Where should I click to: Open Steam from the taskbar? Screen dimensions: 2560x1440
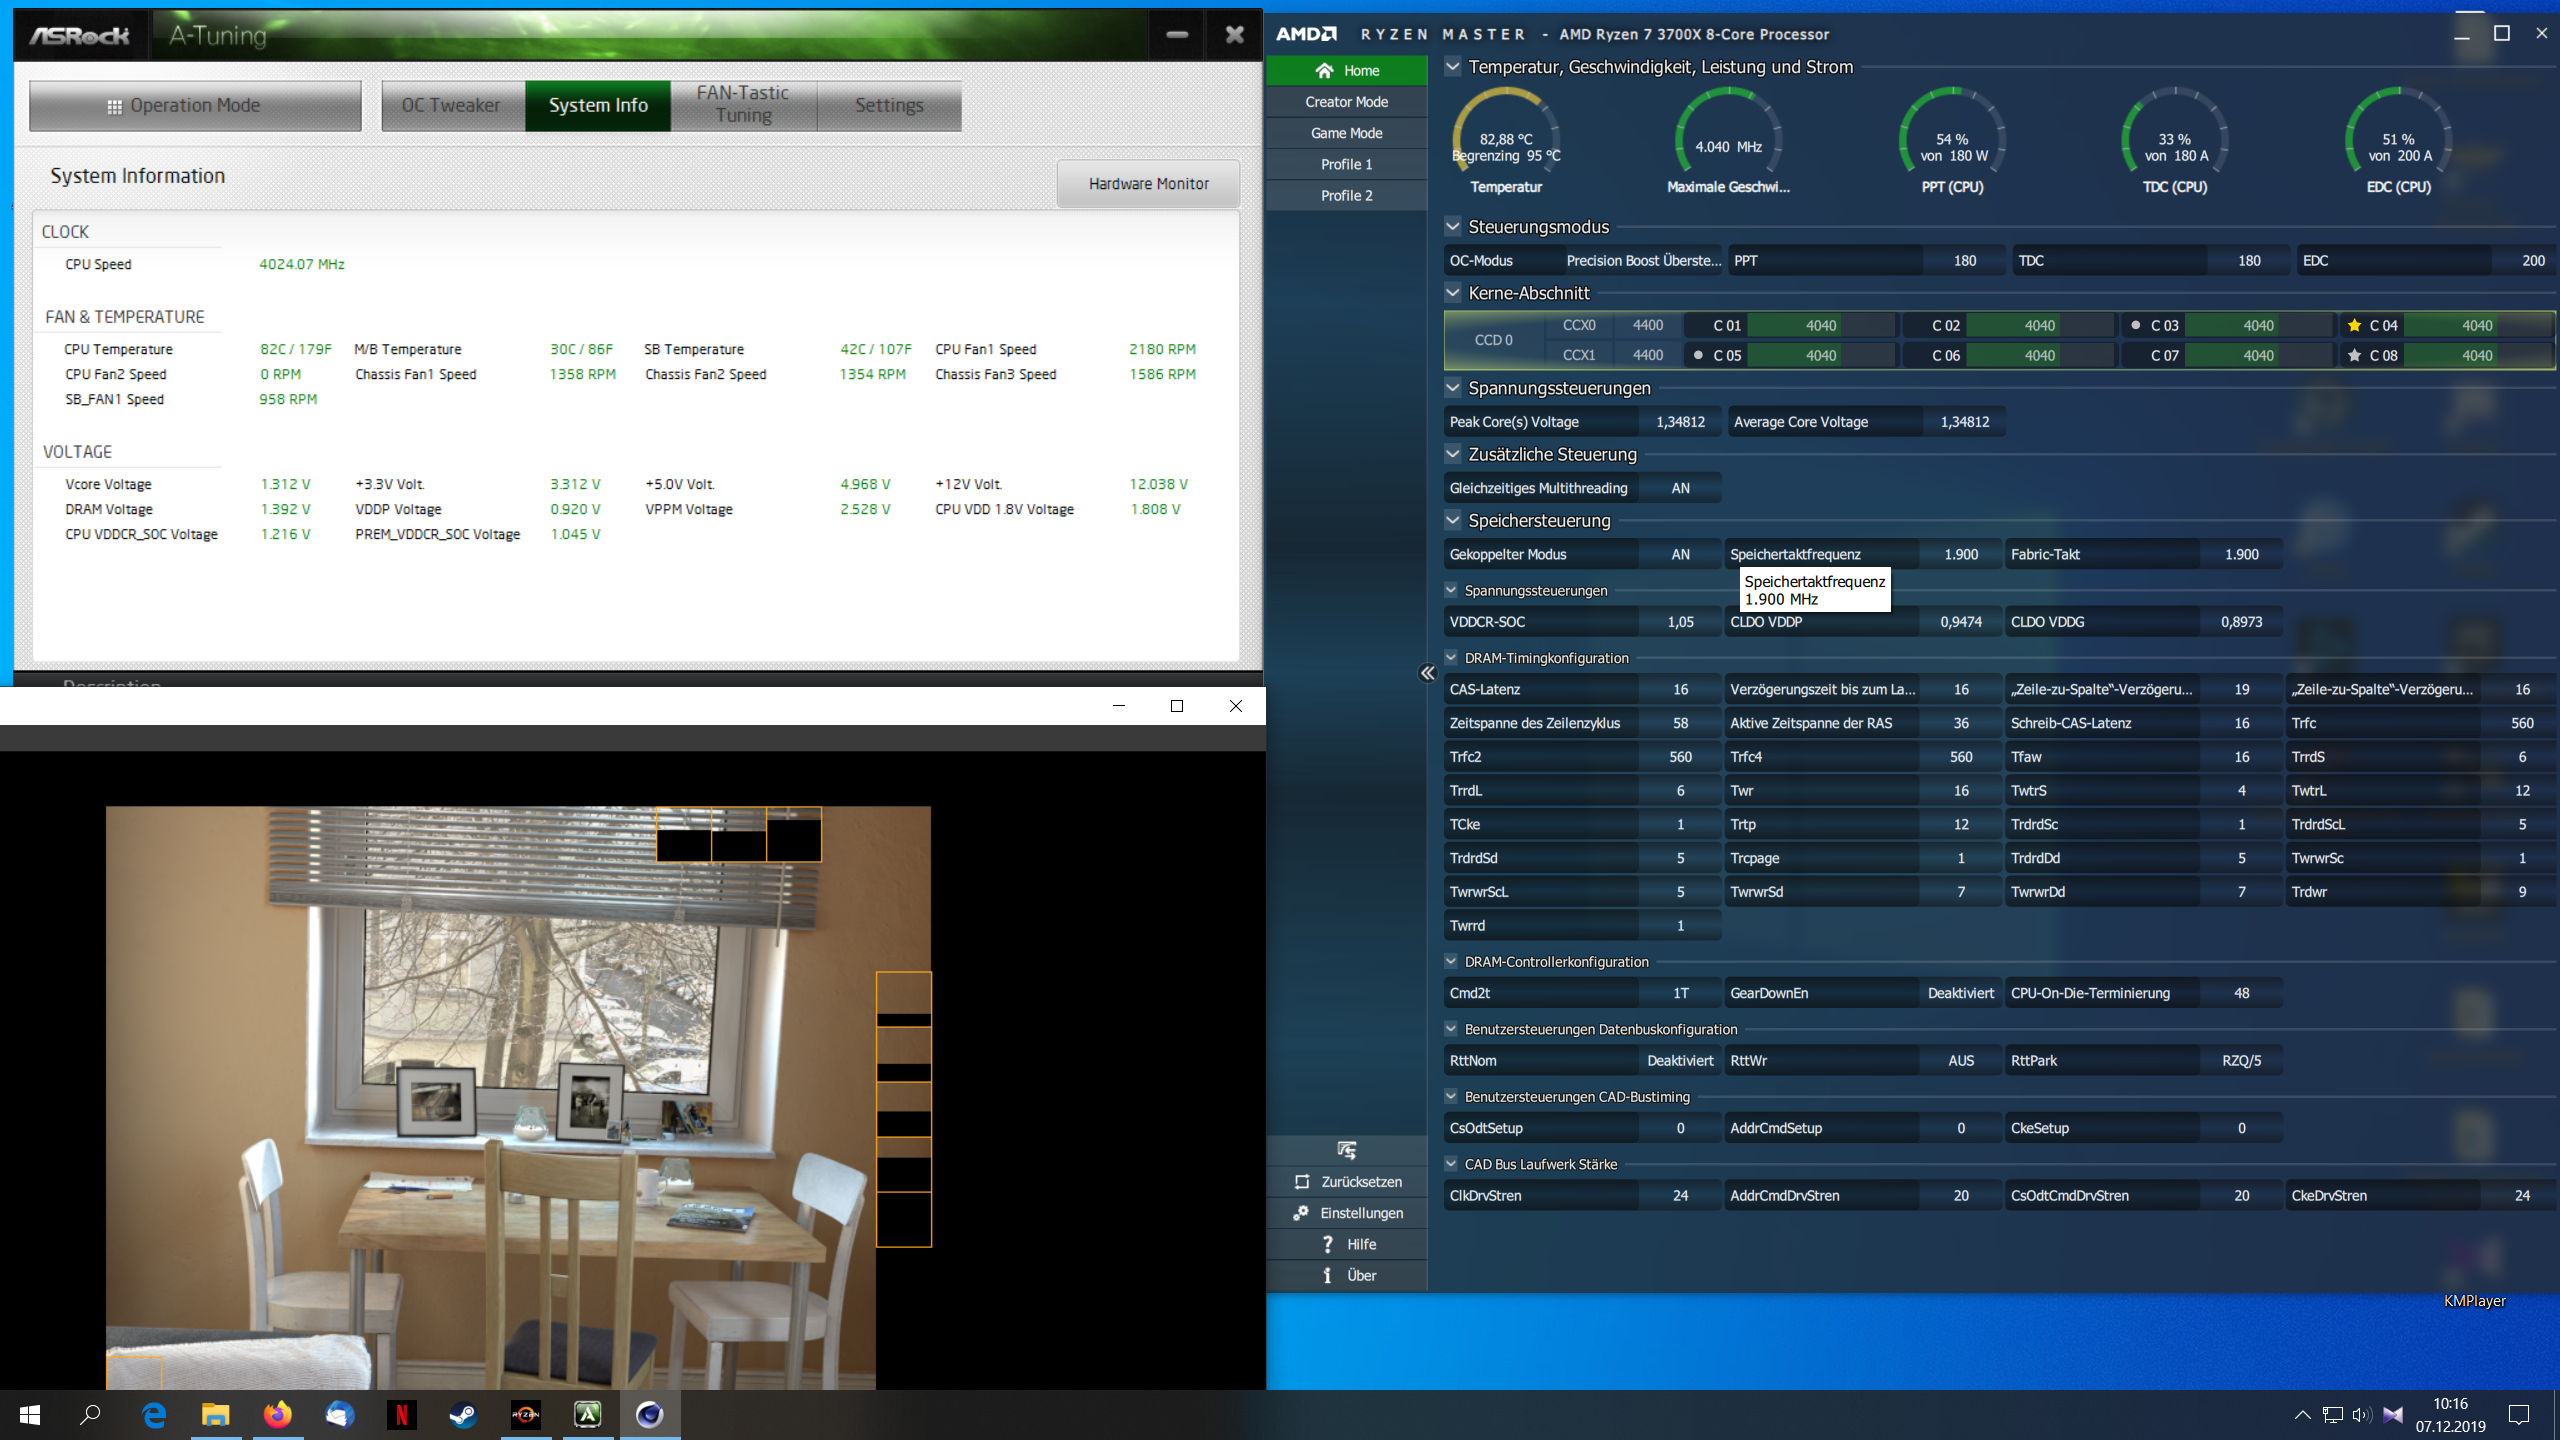pyautogui.click(x=464, y=1415)
